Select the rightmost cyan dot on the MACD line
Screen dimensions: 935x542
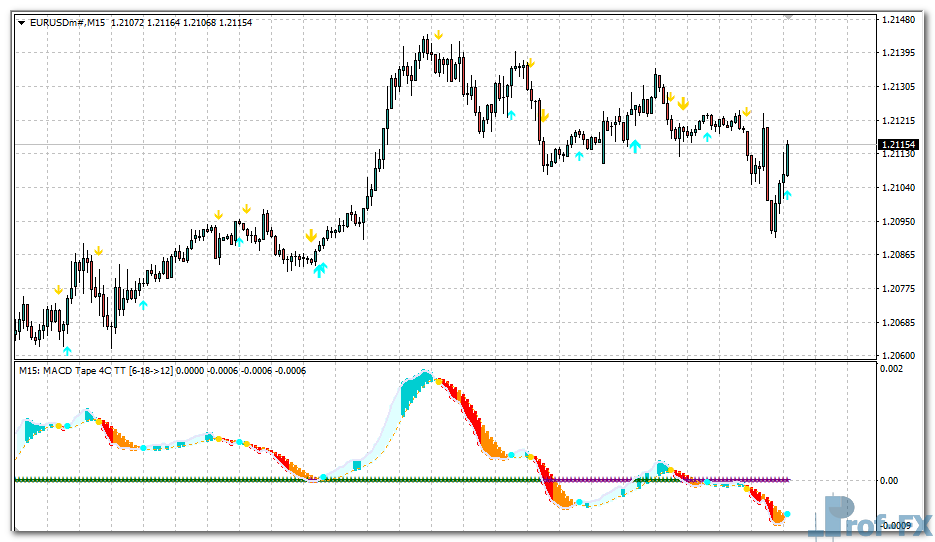pyautogui.click(x=788, y=514)
